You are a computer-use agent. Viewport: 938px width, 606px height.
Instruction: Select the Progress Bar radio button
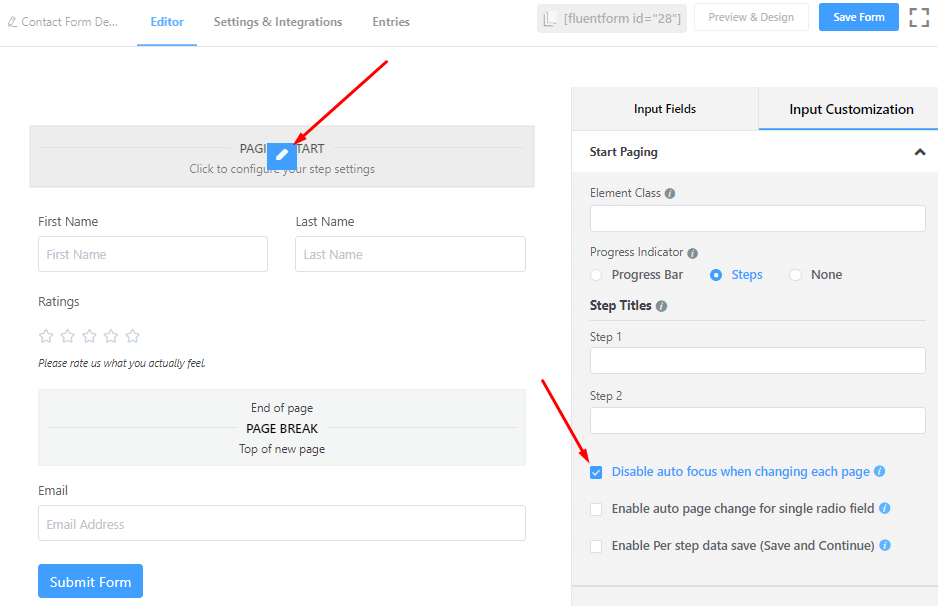(x=595, y=274)
